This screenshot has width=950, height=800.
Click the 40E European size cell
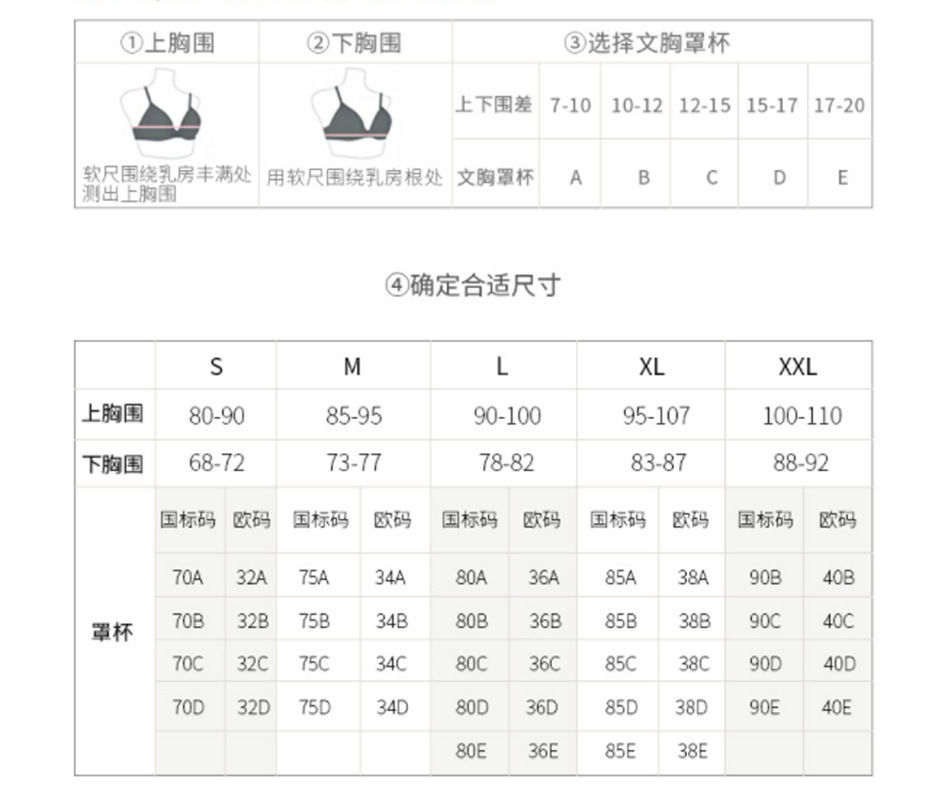pyautogui.click(x=837, y=707)
